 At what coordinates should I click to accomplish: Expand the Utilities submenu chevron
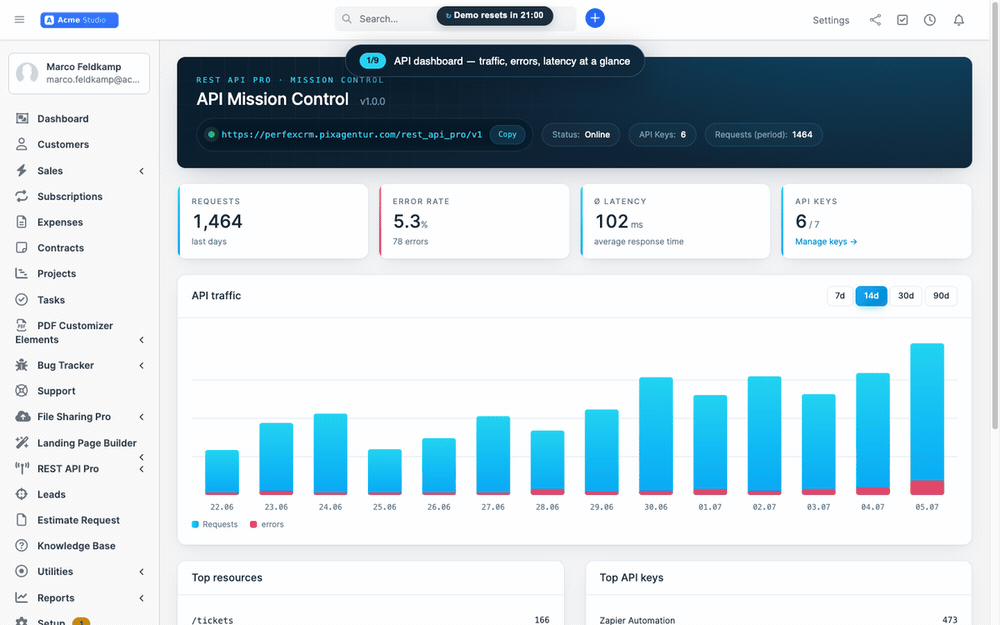click(x=142, y=572)
